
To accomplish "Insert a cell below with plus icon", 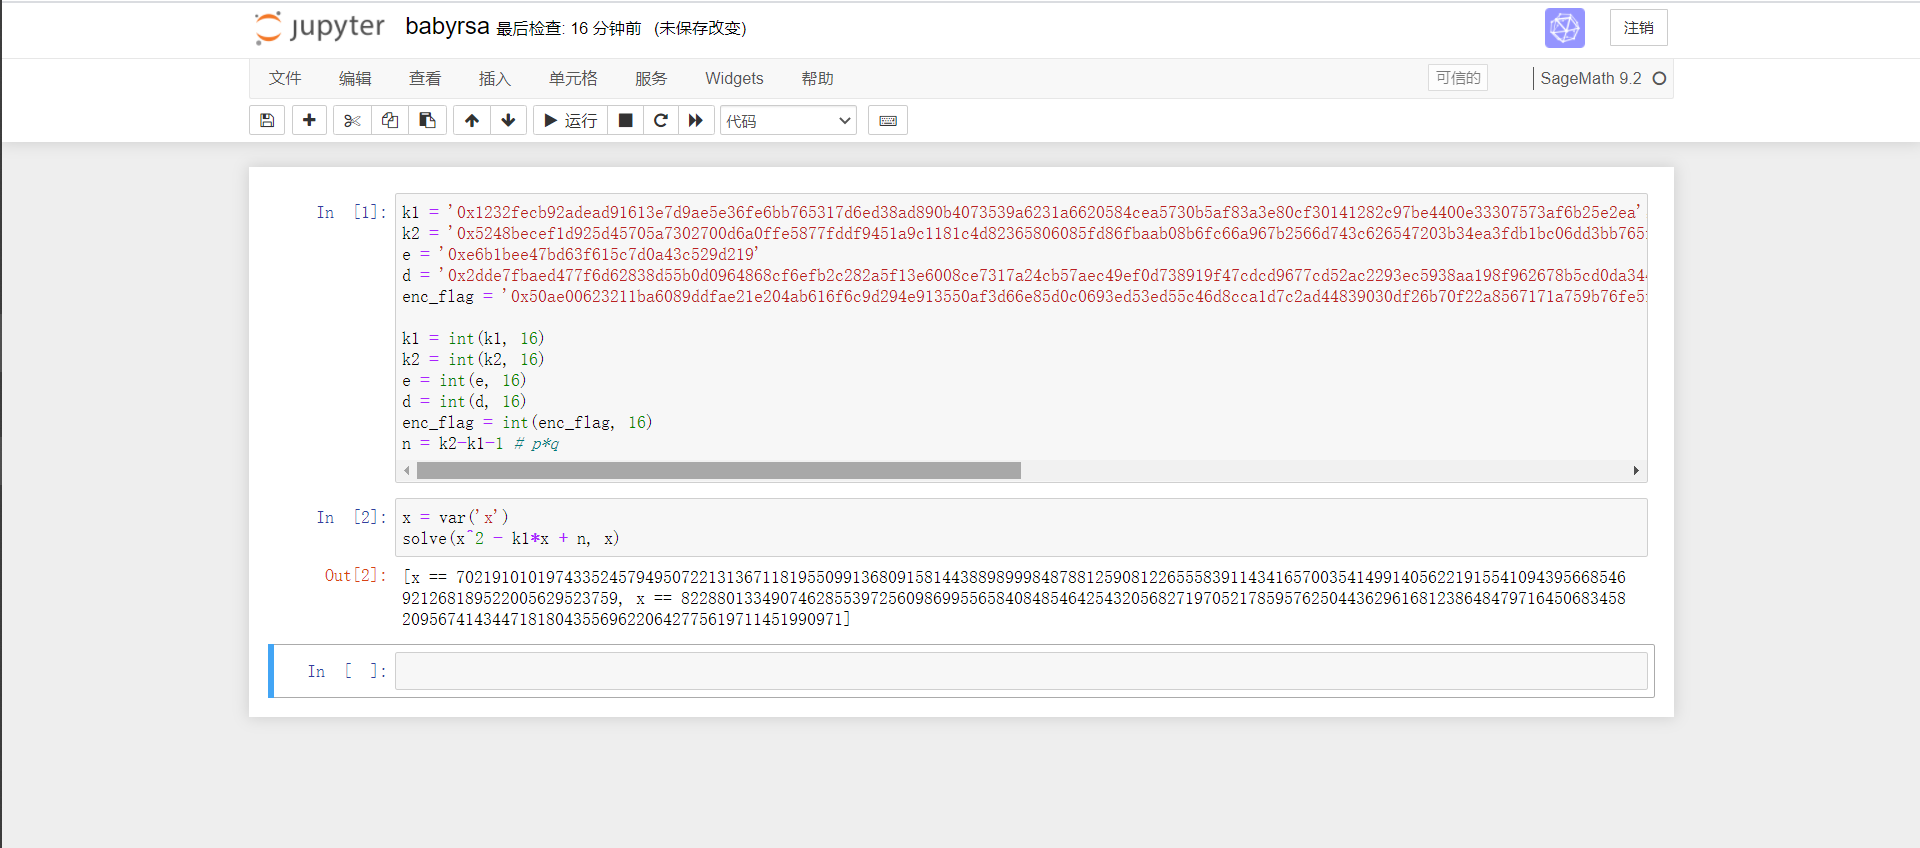I will point(309,121).
